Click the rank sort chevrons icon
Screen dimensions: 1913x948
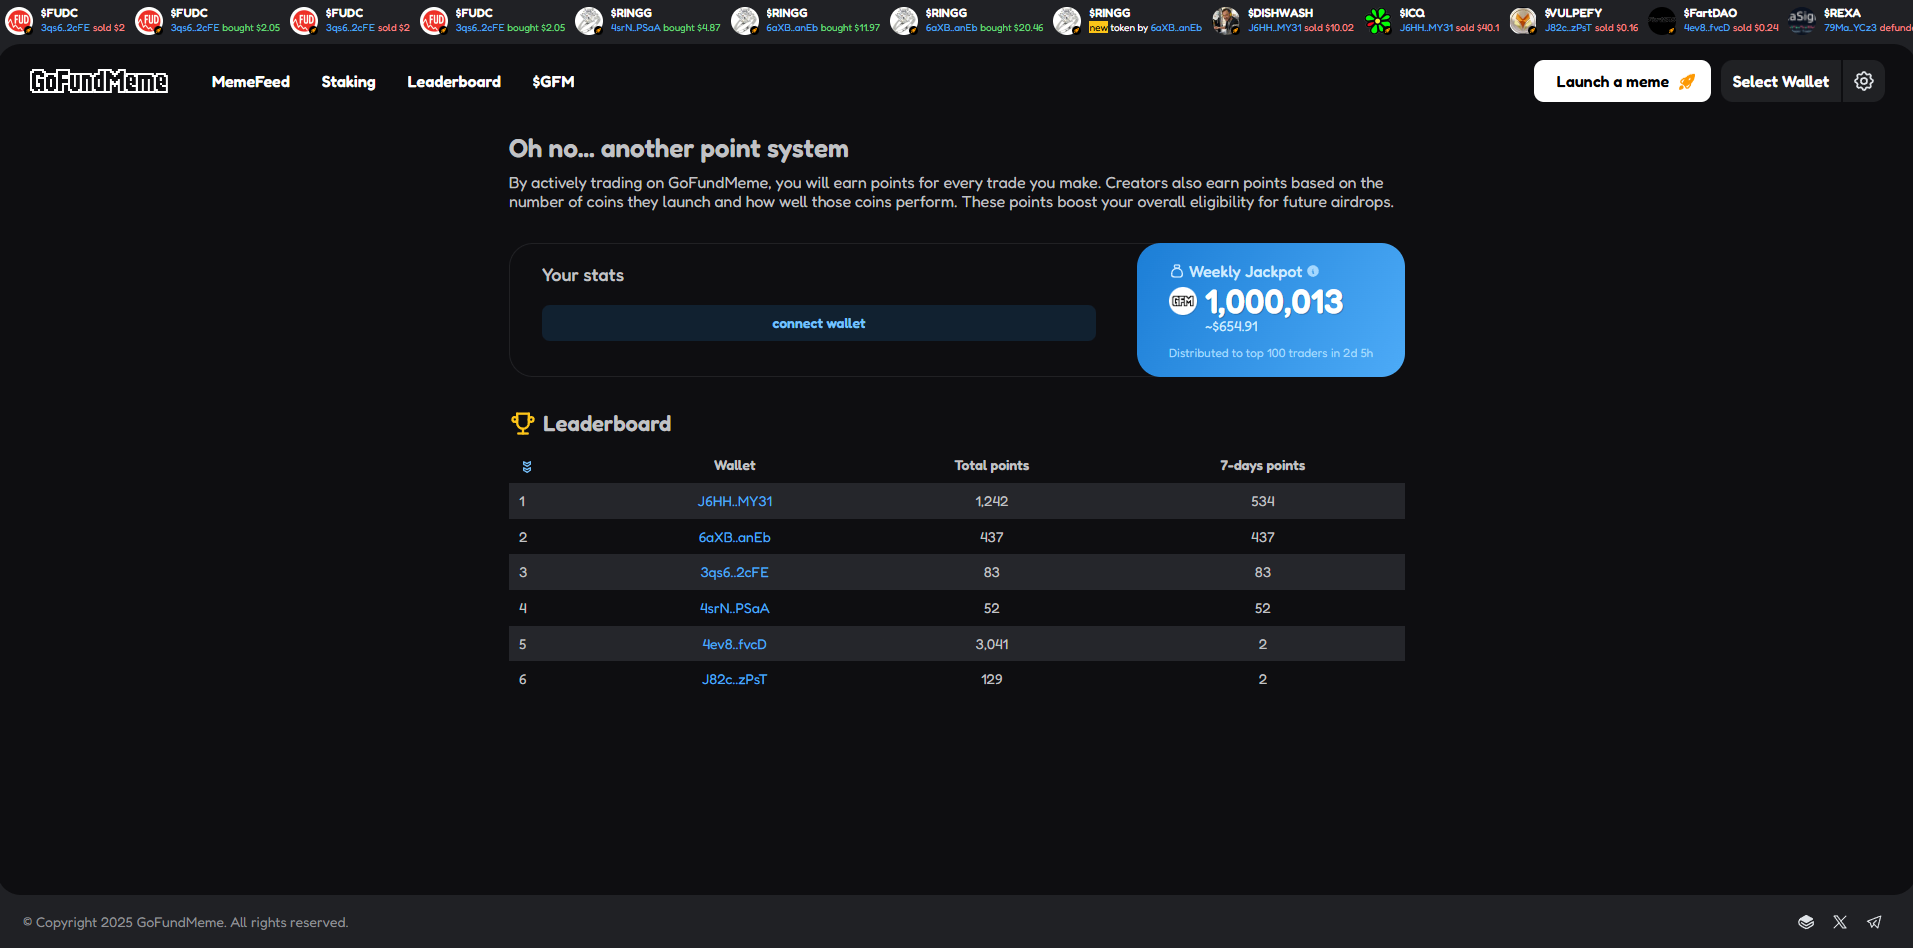coord(527,466)
